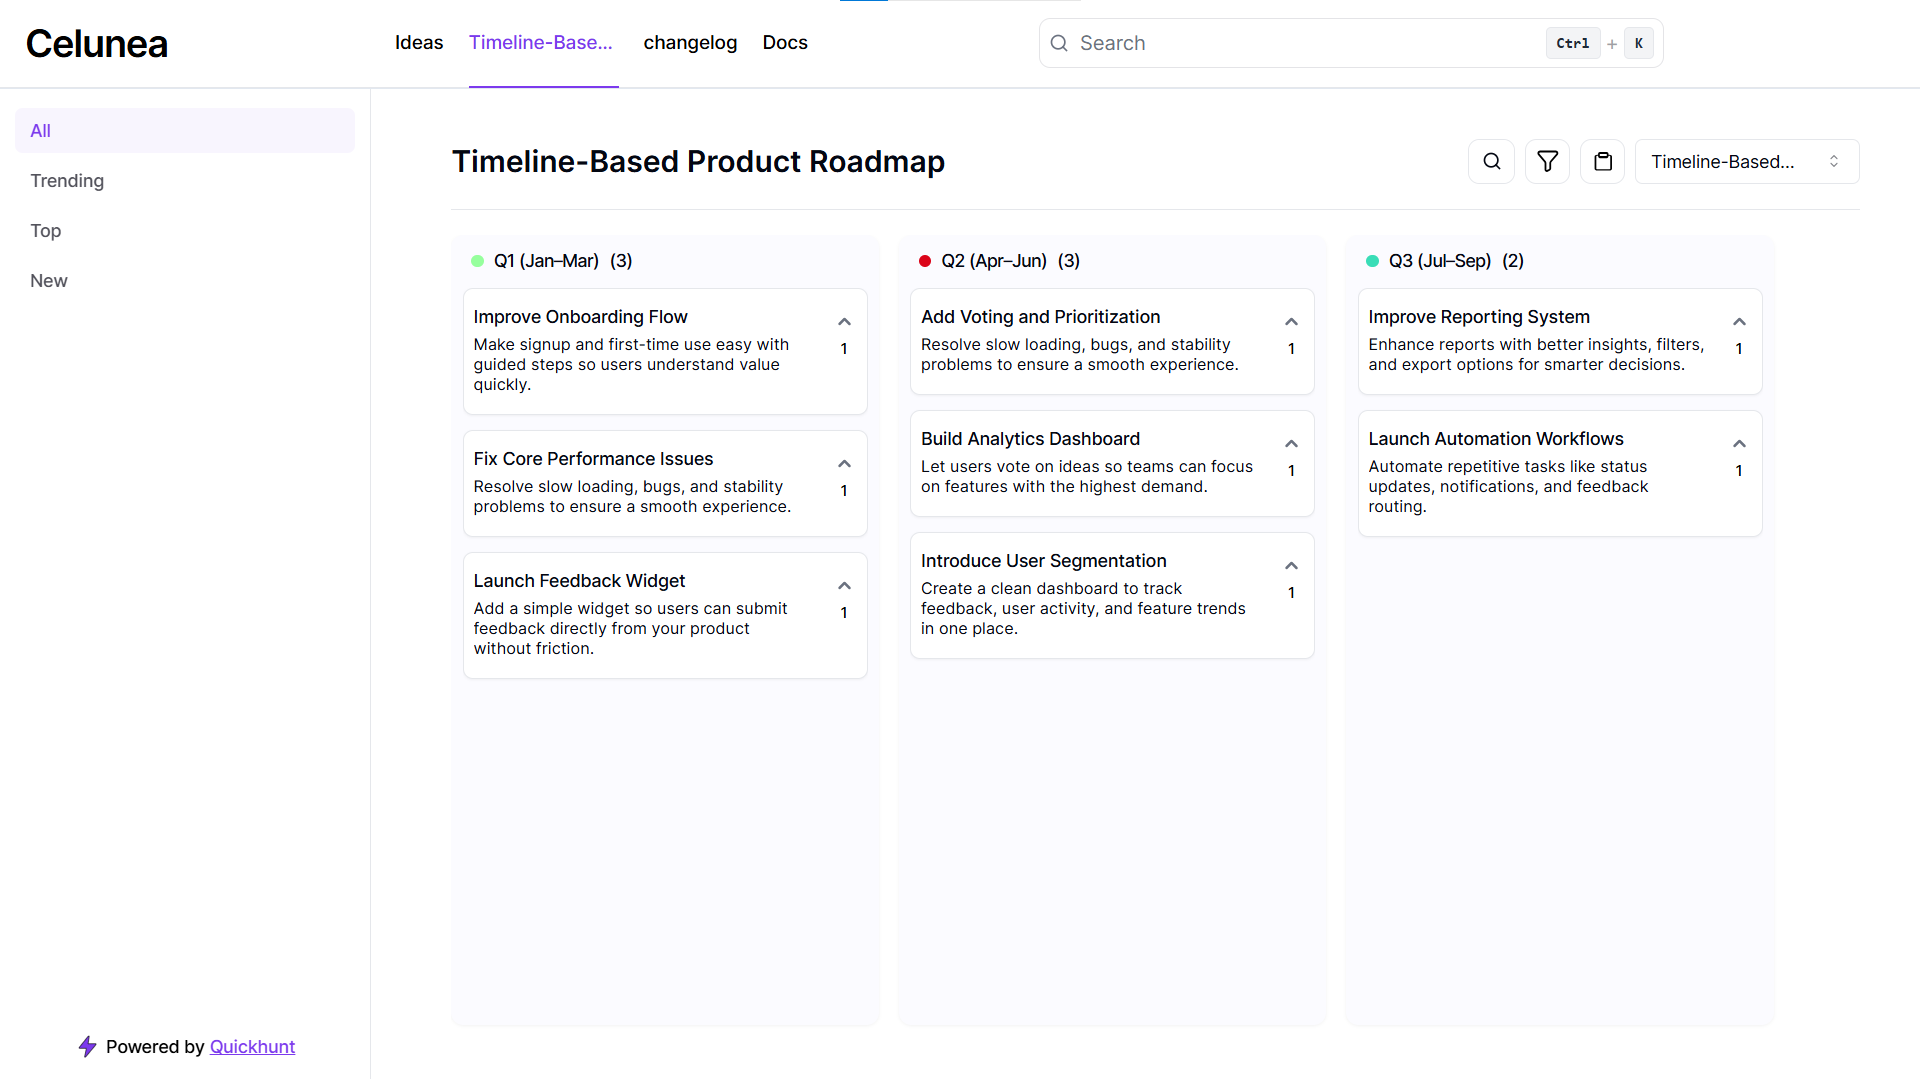Open Add Voting and Prioritization title
Image resolution: width=1920 pixels, height=1079 pixels.
[1040, 317]
